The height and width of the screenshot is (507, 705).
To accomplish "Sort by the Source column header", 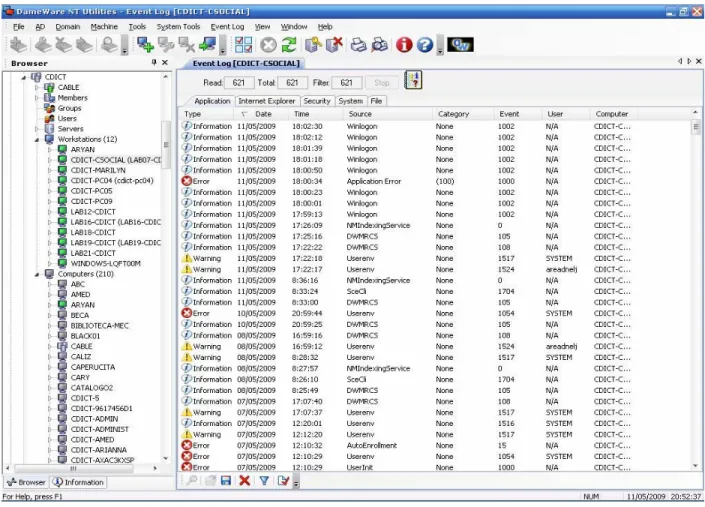I will [388, 114].
